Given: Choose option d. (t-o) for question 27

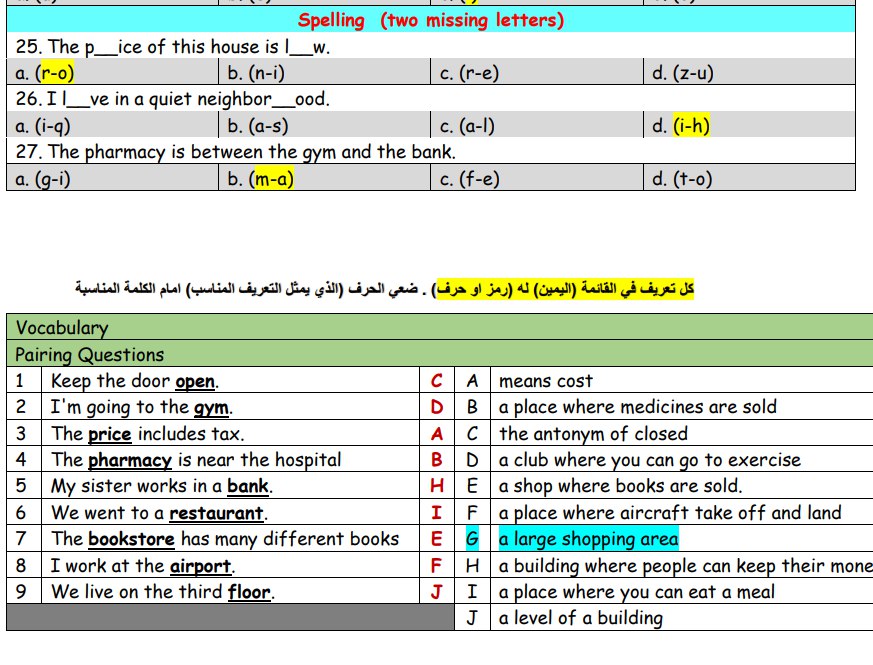Looking at the screenshot, I should point(682,179).
